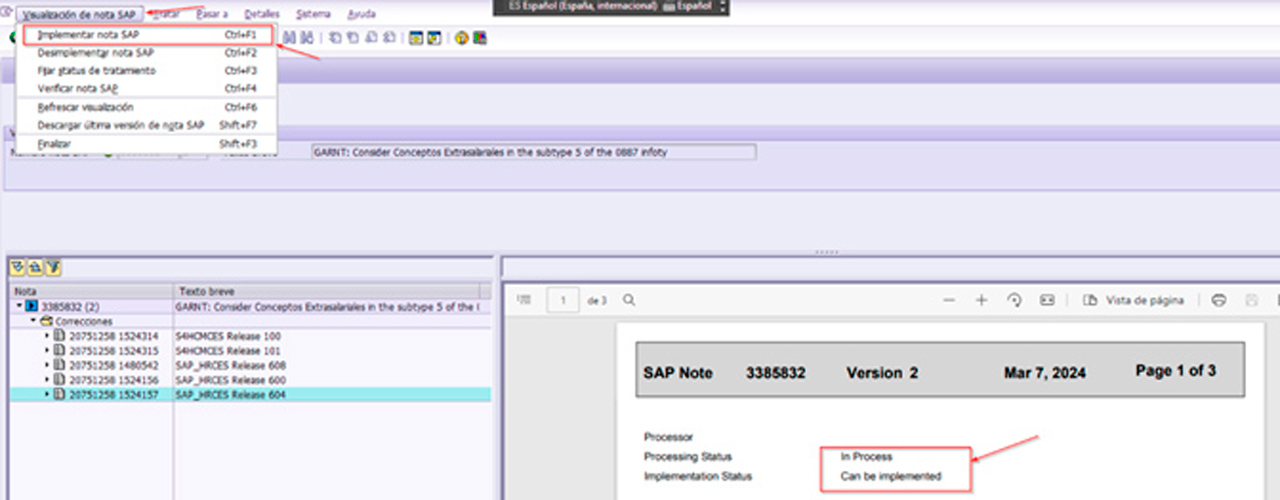Viewport: 1280px width, 500px height.
Task: Select the SAP_HRCES Release 608 row
Action: [x=228, y=366]
